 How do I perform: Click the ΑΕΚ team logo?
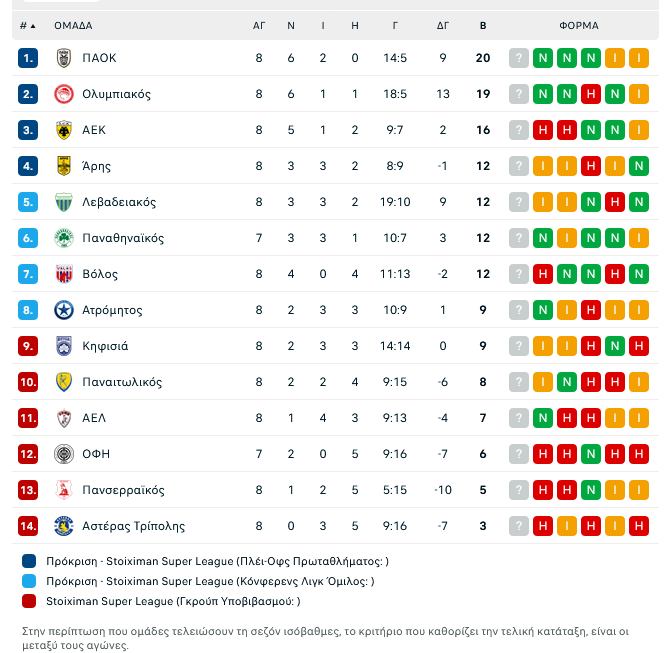(64, 130)
